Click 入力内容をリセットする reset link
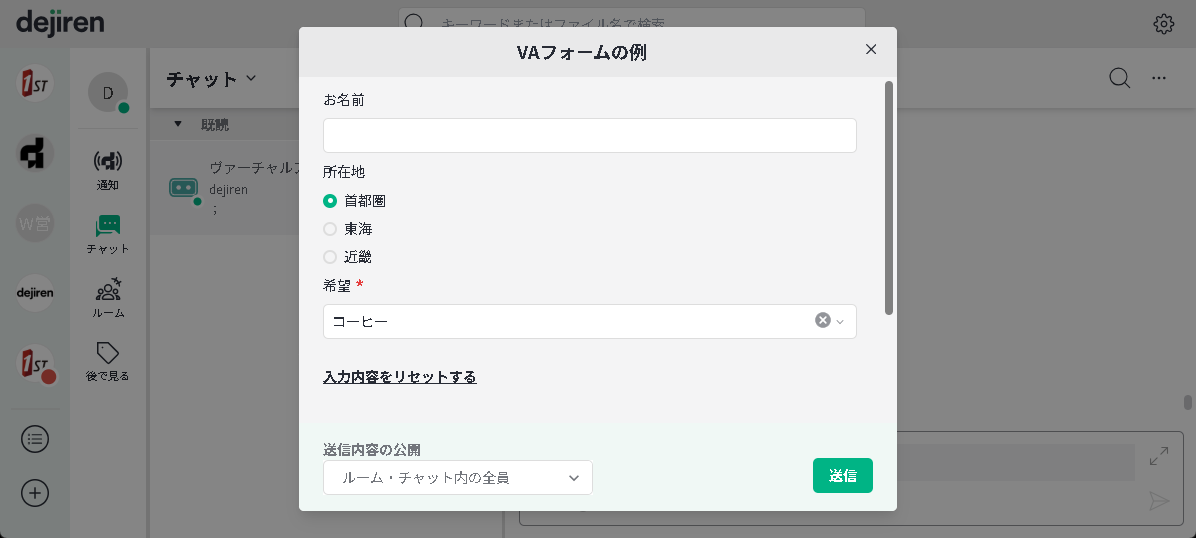 point(399,377)
